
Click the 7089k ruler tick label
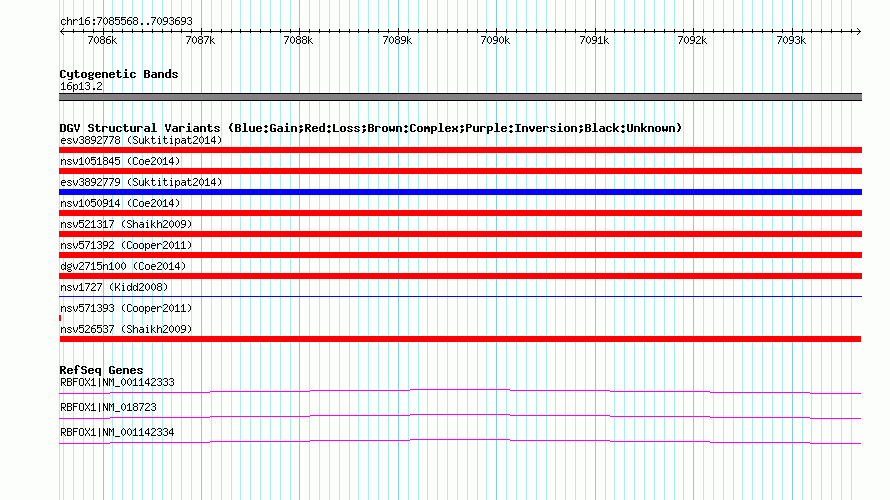[397, 40]
